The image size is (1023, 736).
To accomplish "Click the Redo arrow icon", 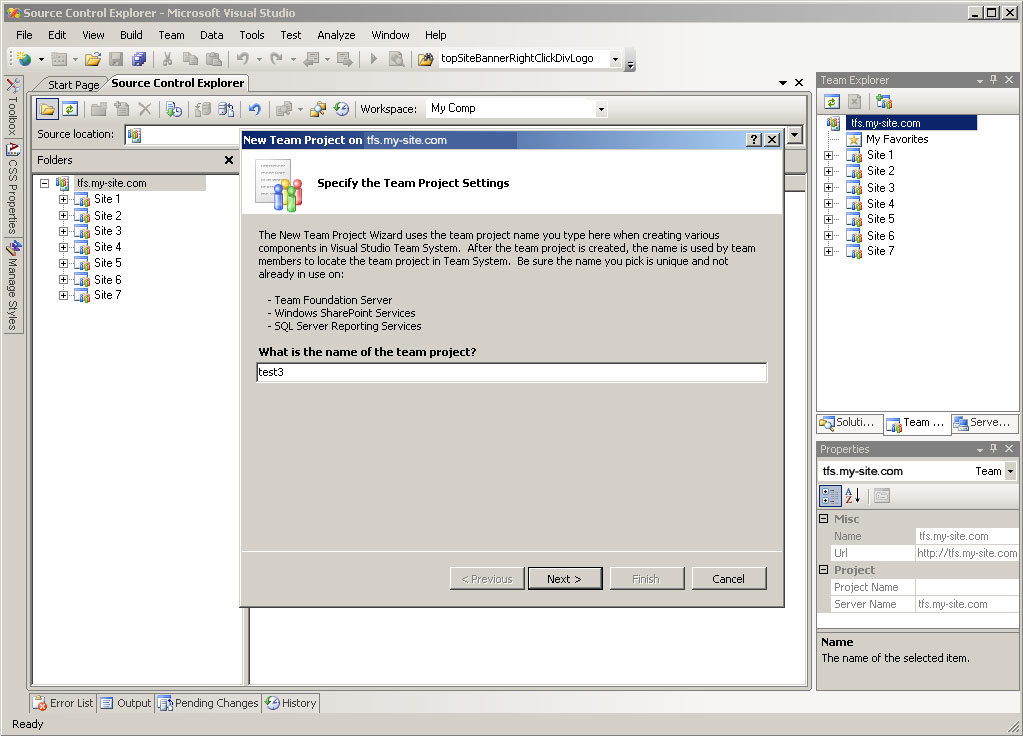I will point(277,59).
